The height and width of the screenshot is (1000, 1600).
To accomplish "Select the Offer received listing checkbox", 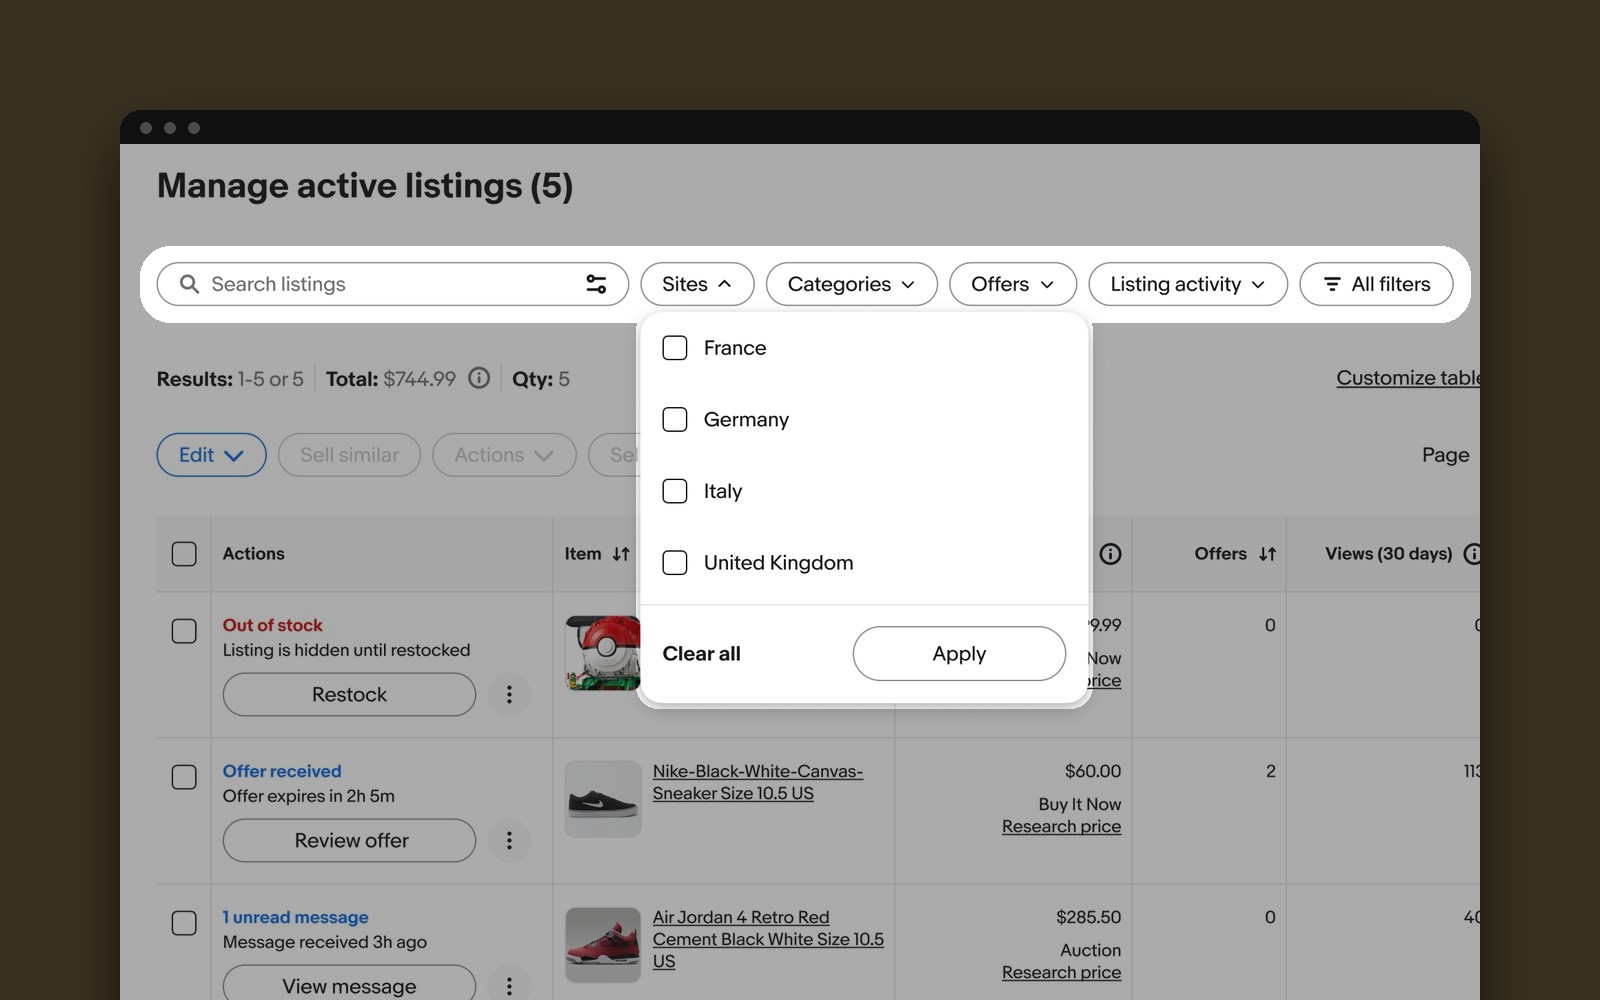I will pos(184,777).
